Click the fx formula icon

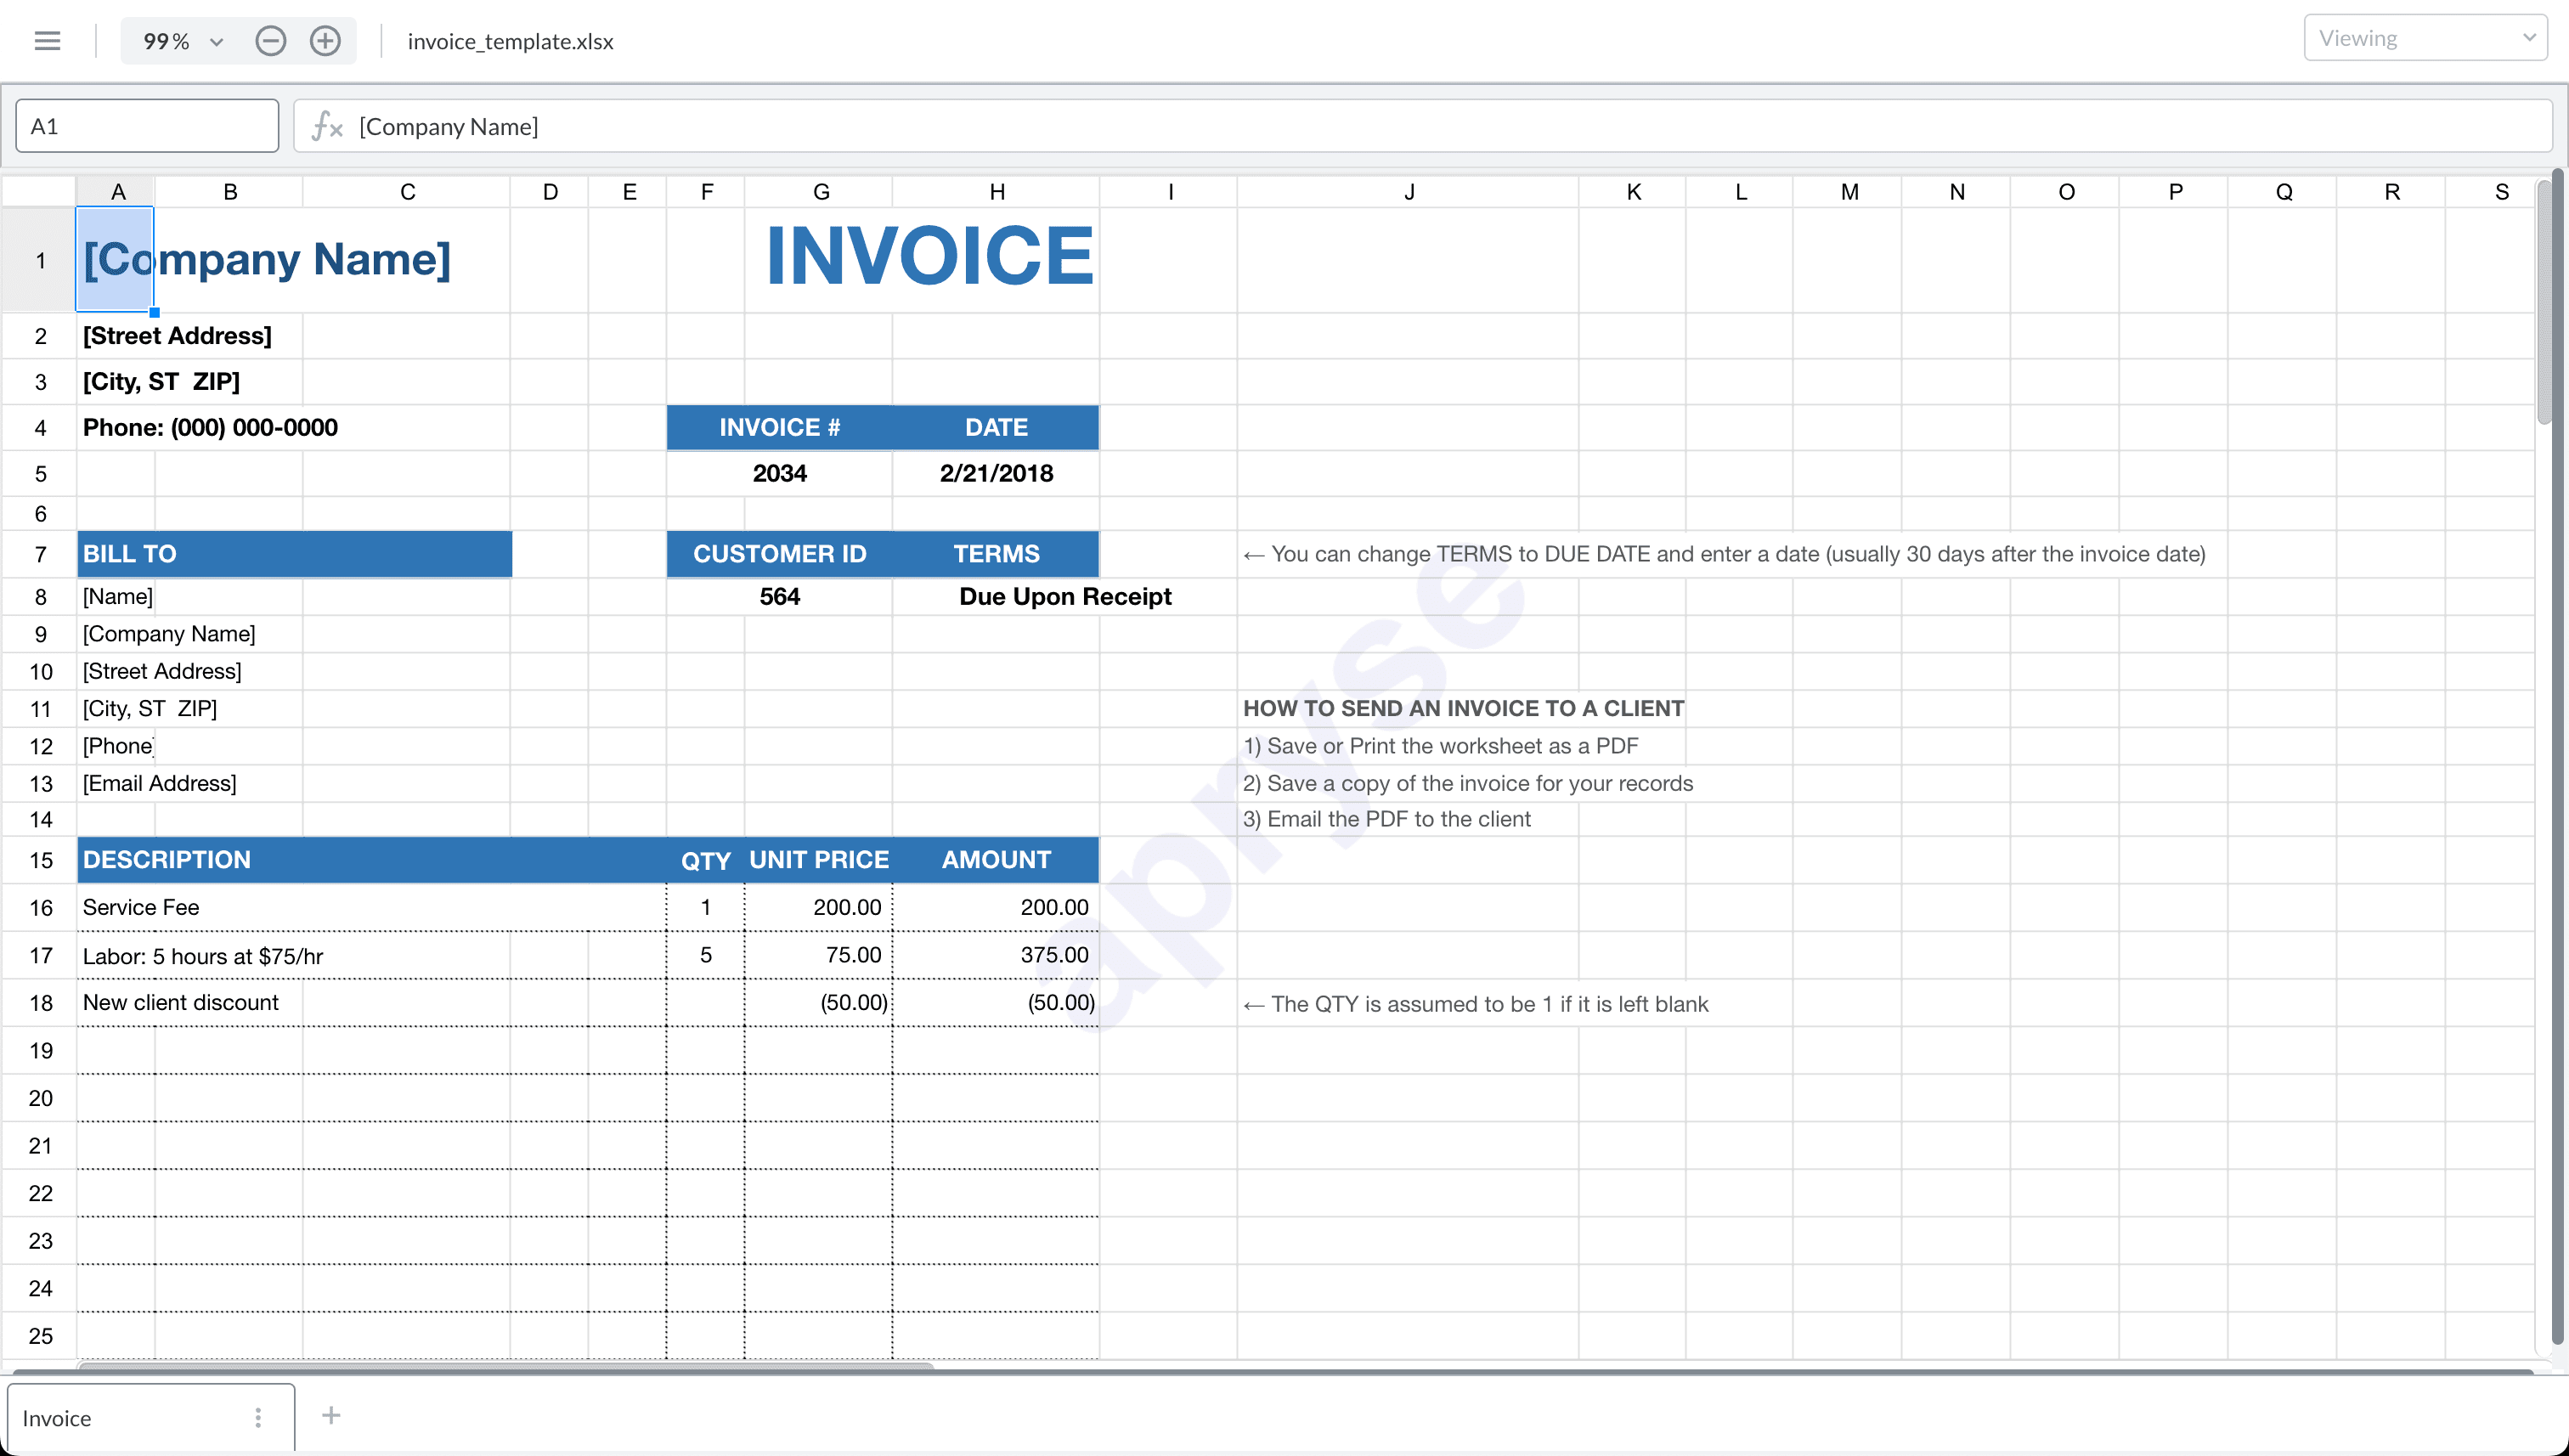[x=325, y=126]
